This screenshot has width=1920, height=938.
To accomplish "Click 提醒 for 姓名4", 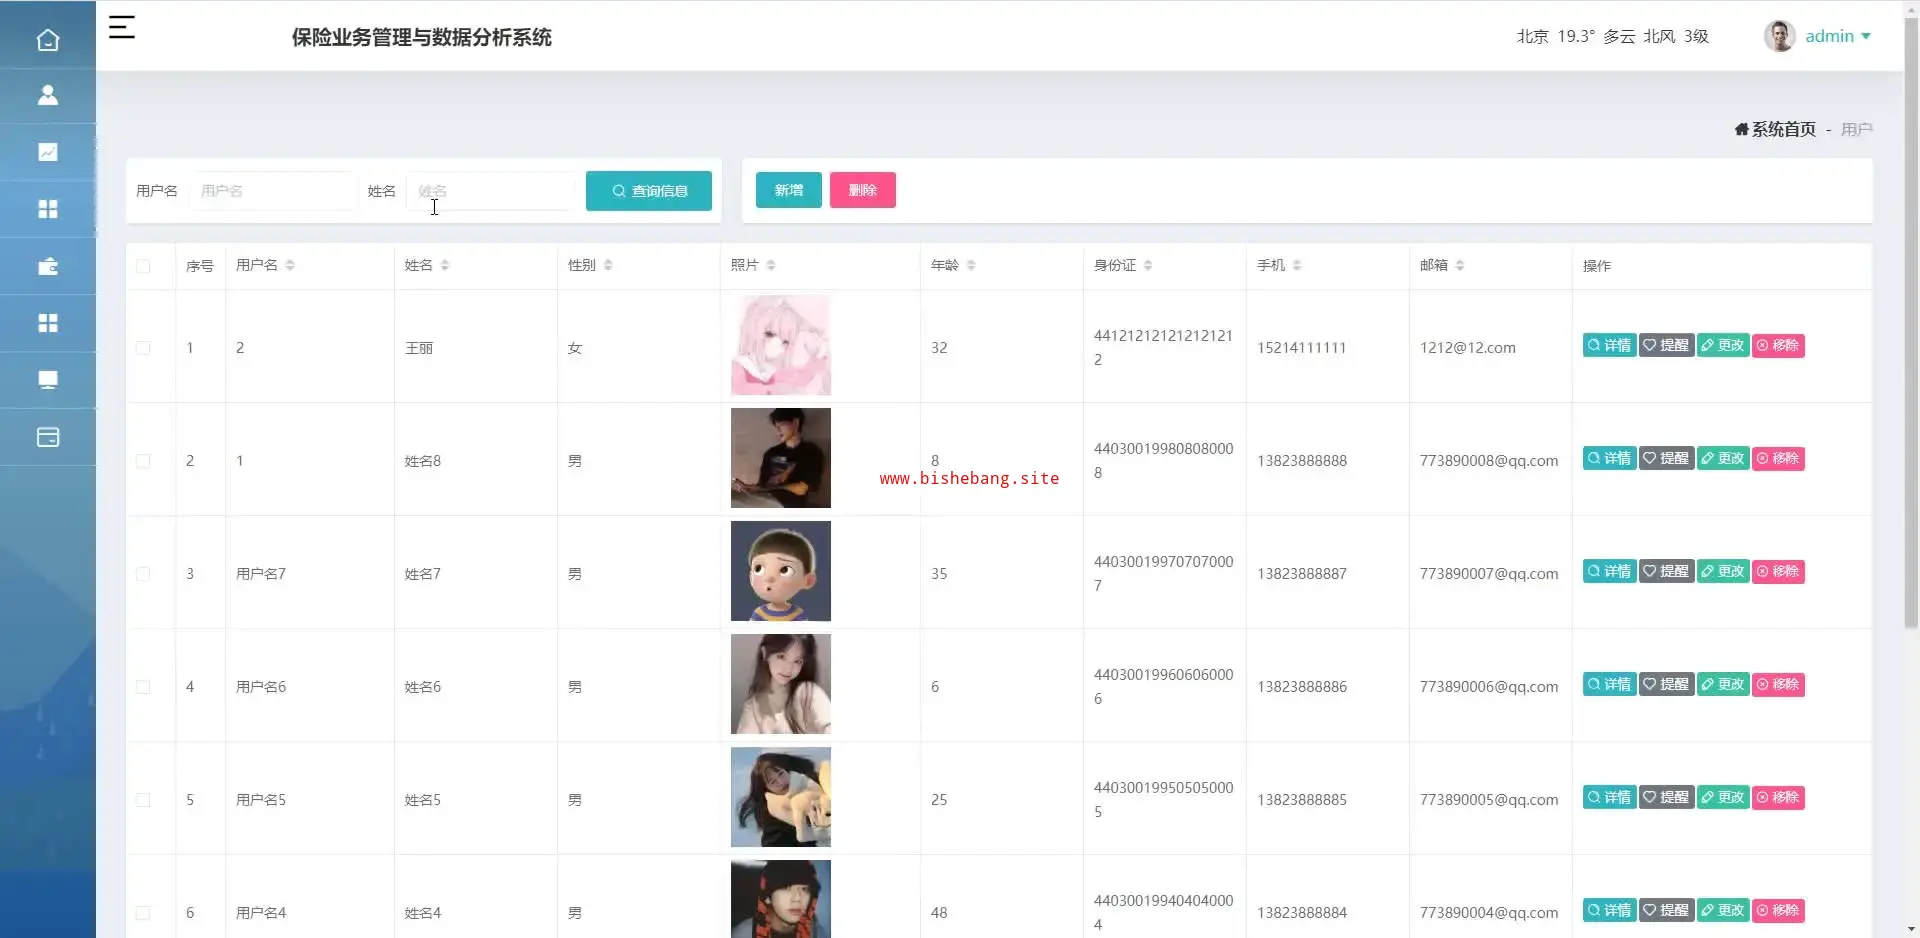I will 1666,911.
